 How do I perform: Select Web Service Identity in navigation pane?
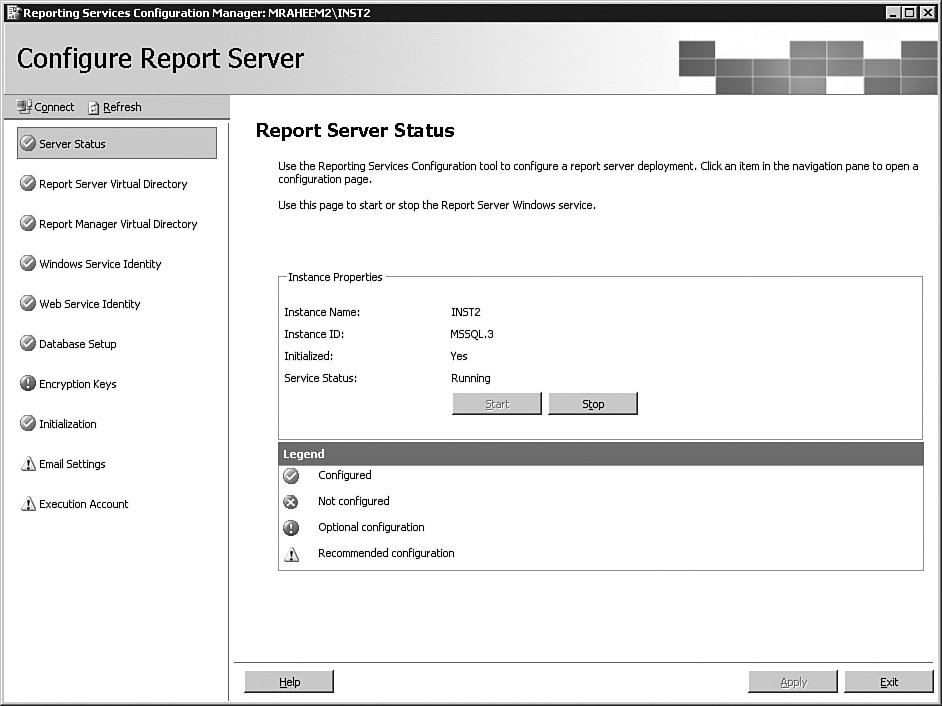coord(90,304)
